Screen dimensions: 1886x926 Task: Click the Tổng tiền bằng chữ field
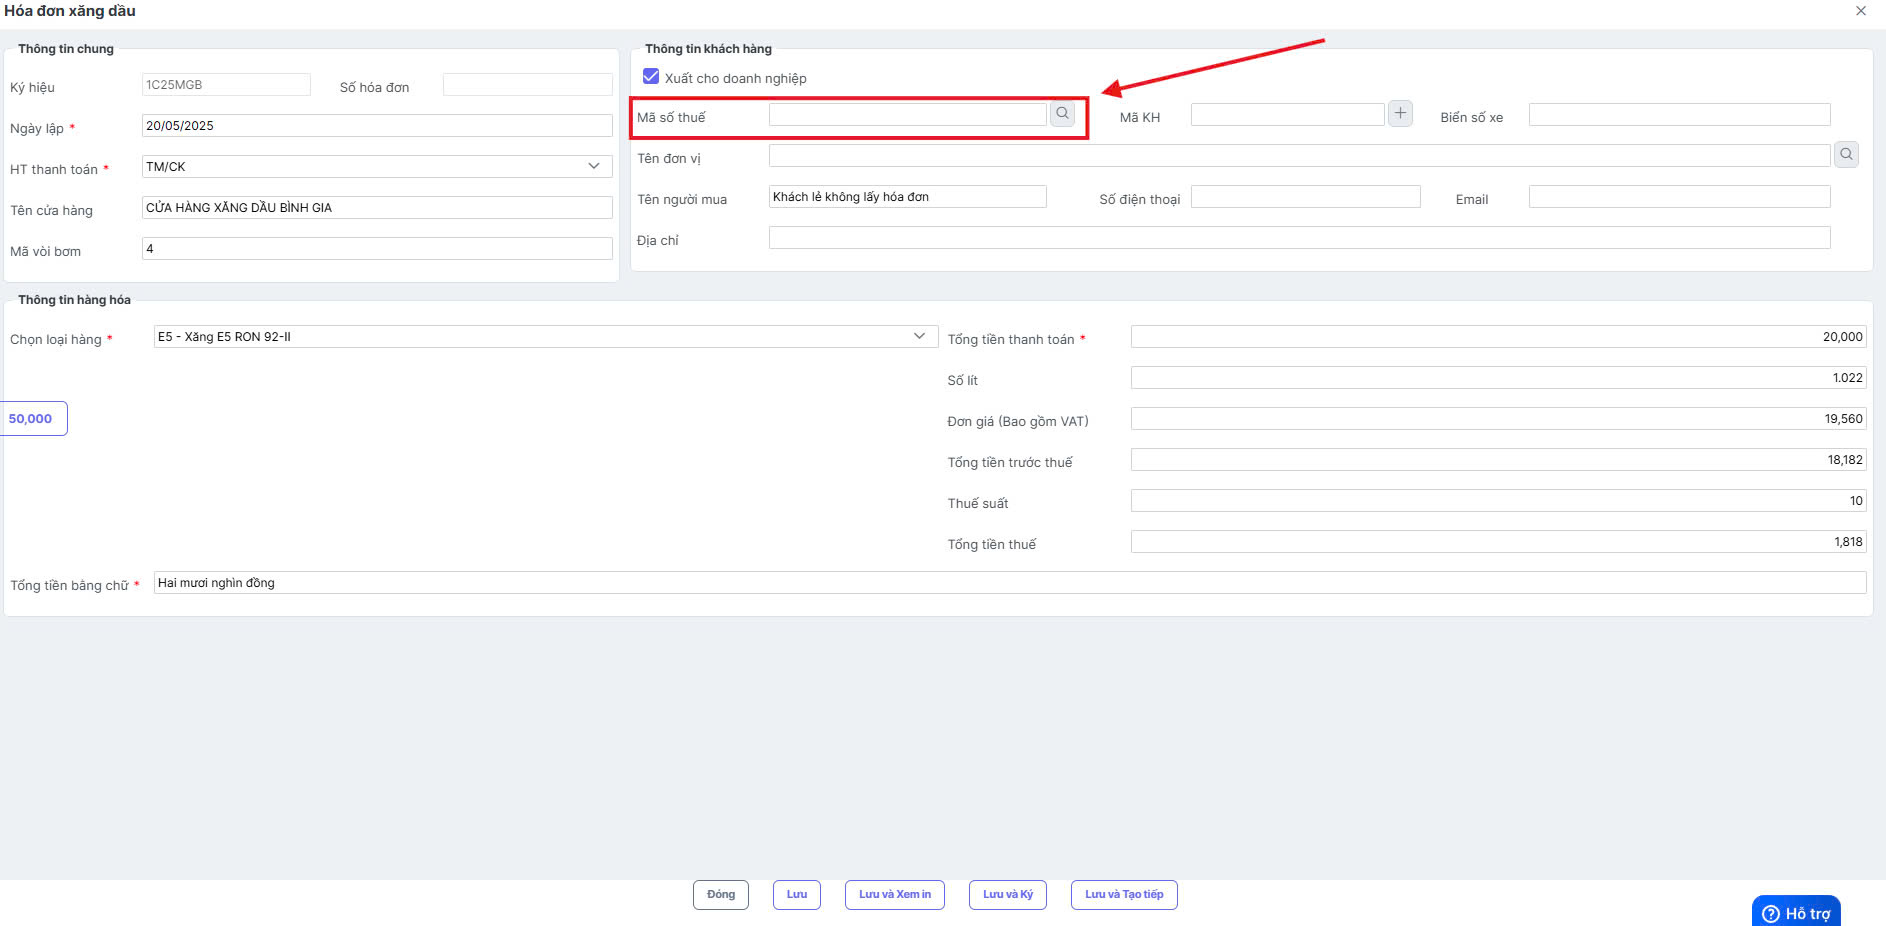(x=1010, y=583)
